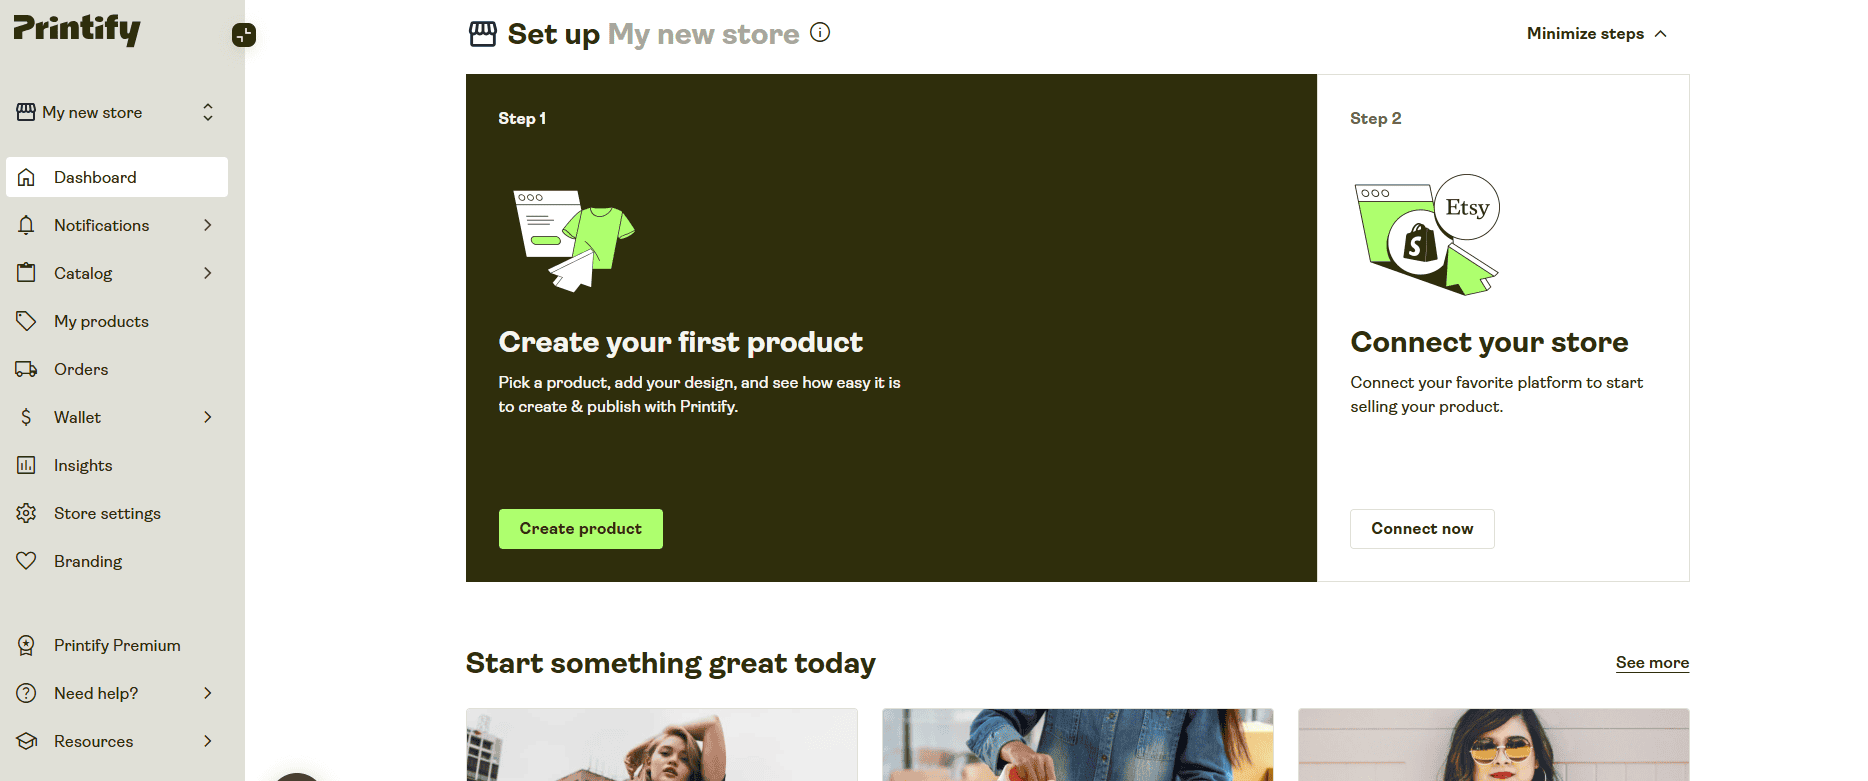Expand the Catalog submenu chevron
Viewport: 1868px width, 781px height.
208,273
